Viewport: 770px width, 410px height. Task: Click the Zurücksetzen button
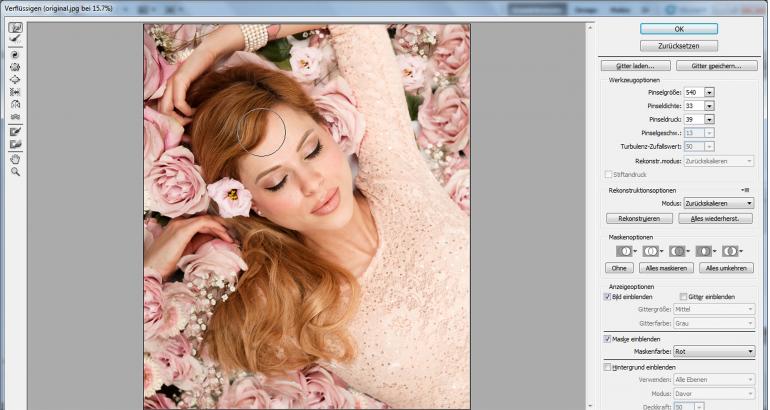pyautogui.click(x=679, y=46)
